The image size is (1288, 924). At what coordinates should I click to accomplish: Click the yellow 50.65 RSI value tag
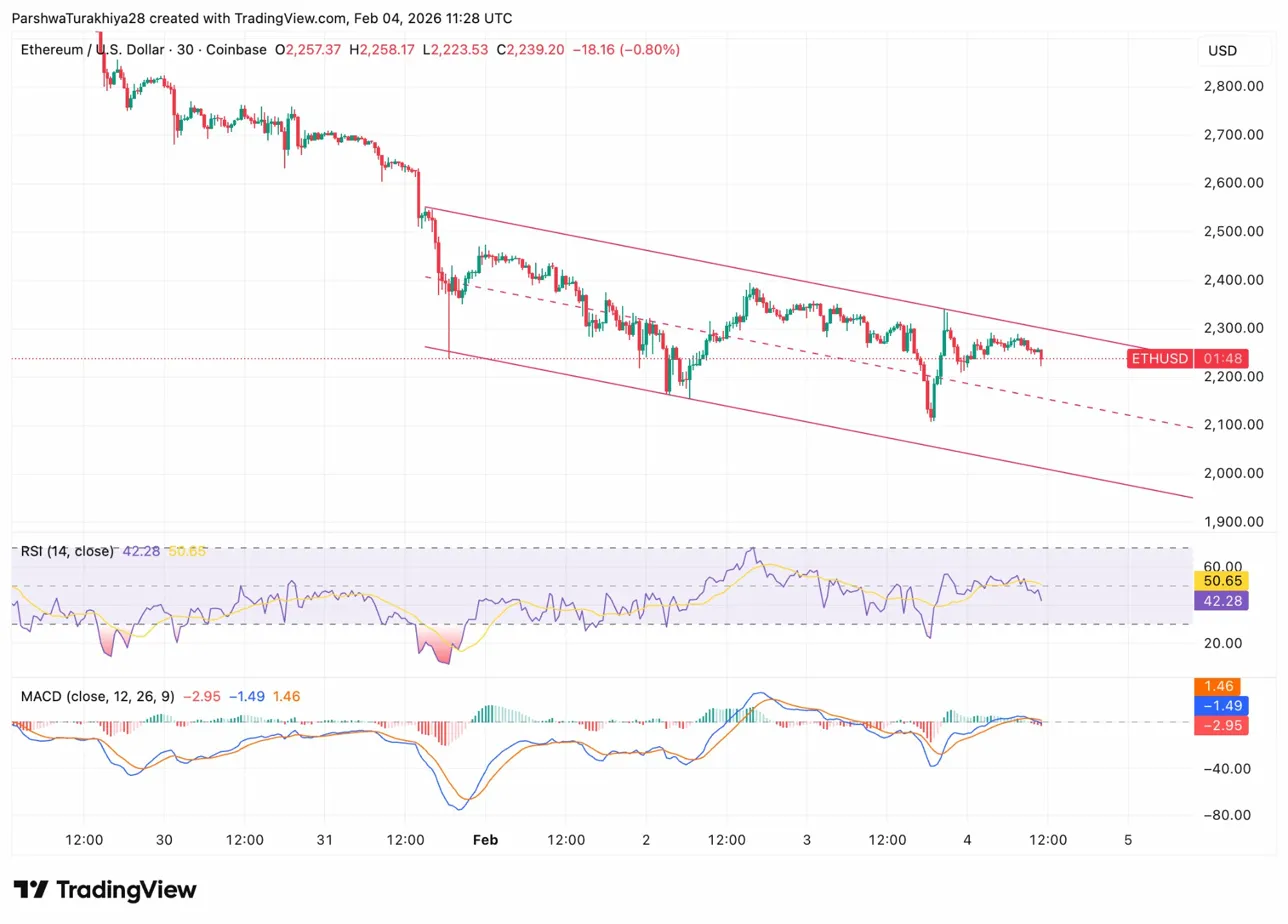click(x=1220, y=580)
